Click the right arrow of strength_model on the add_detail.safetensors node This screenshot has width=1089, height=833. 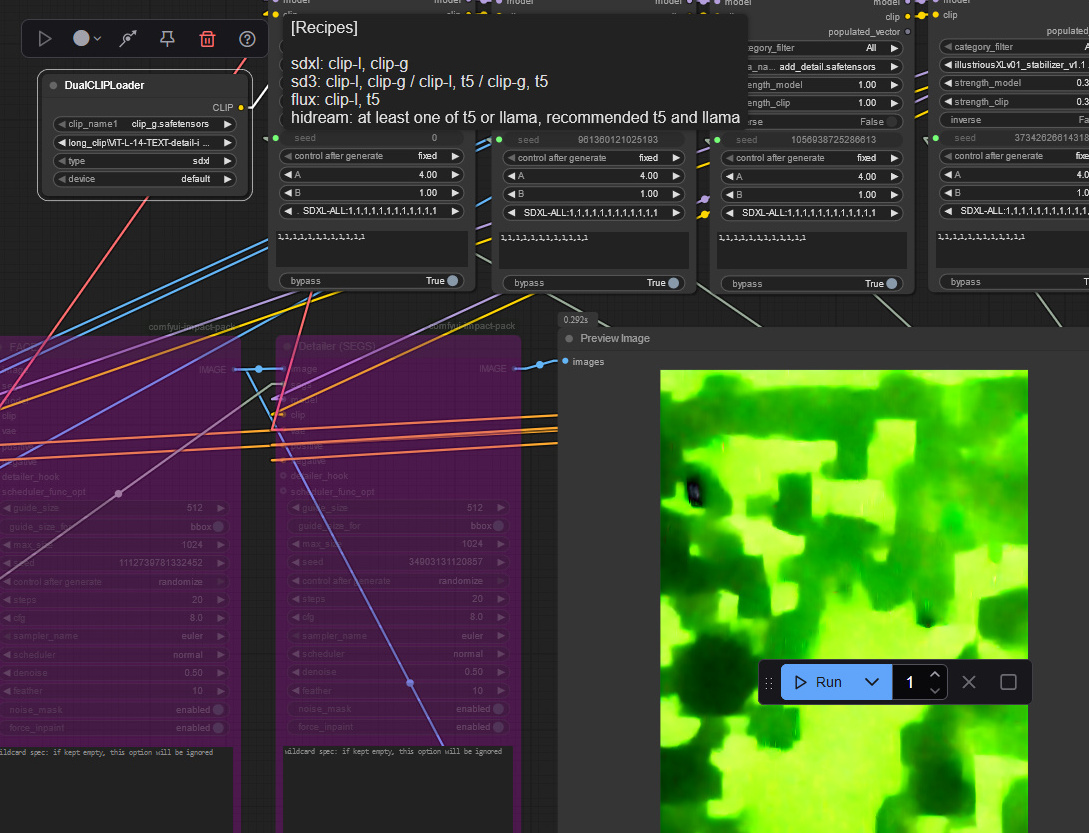coord(894,85)
